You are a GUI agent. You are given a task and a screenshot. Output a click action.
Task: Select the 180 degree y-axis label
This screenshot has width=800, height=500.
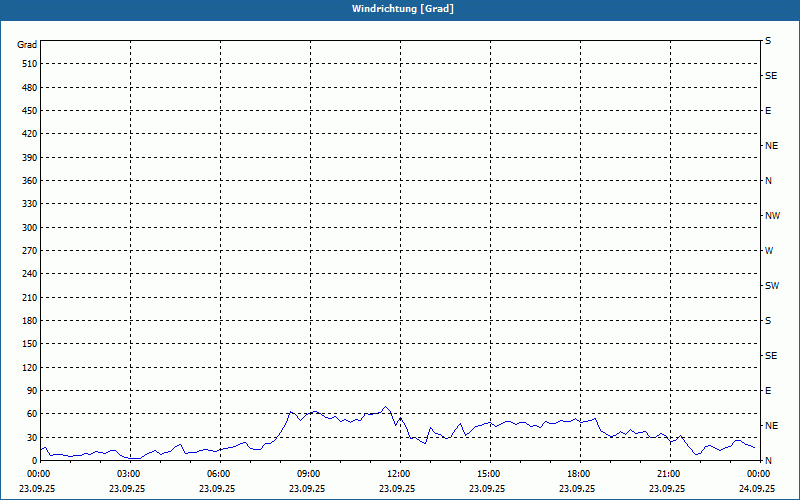pyautogui.click(x=28, y=321)
